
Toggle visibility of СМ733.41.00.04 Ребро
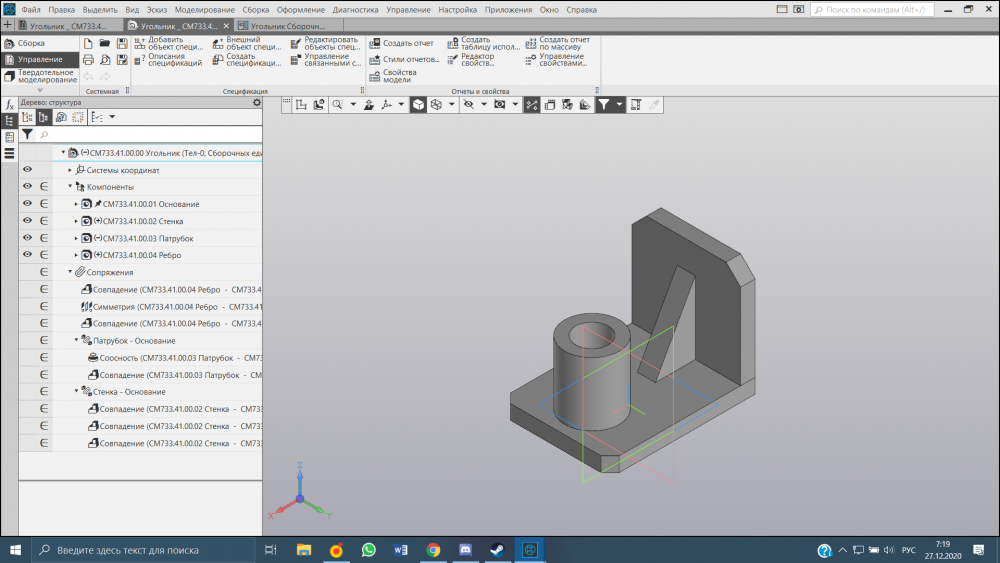click(28, 255)
